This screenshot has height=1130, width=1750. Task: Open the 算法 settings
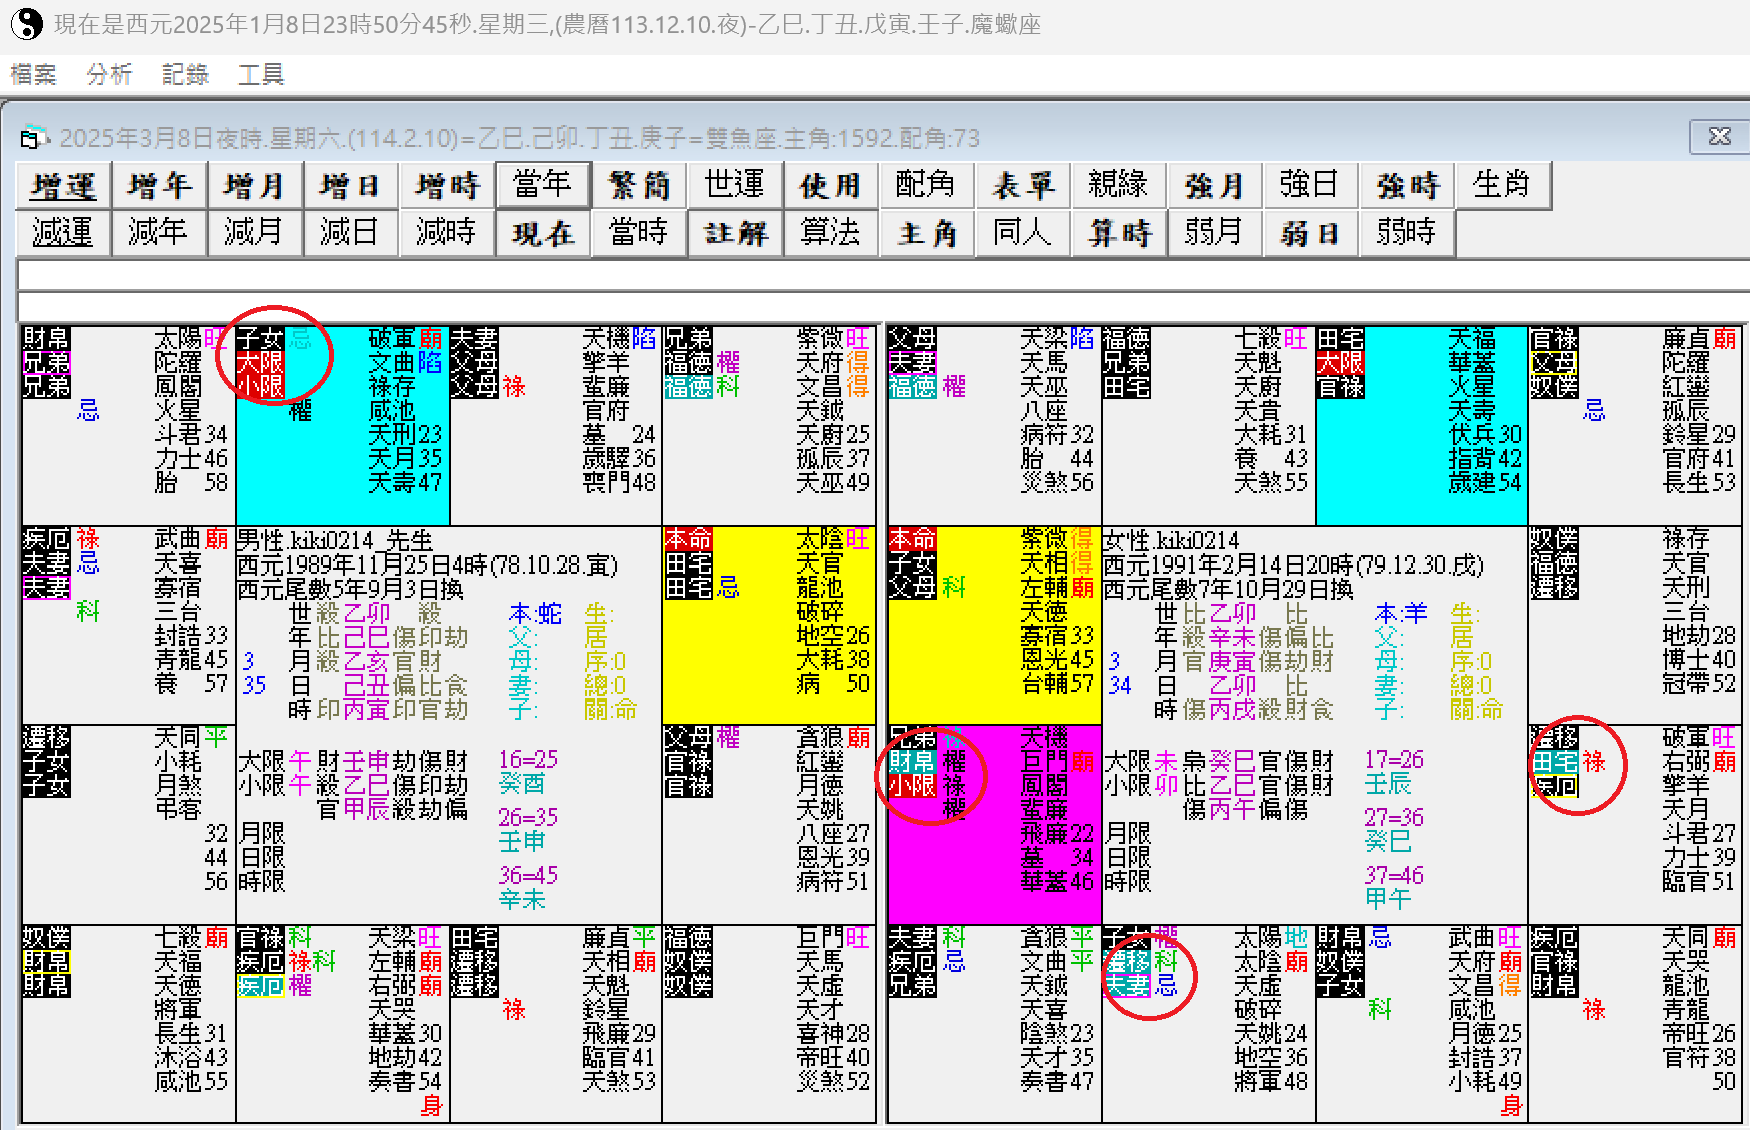tap(831, 233)
